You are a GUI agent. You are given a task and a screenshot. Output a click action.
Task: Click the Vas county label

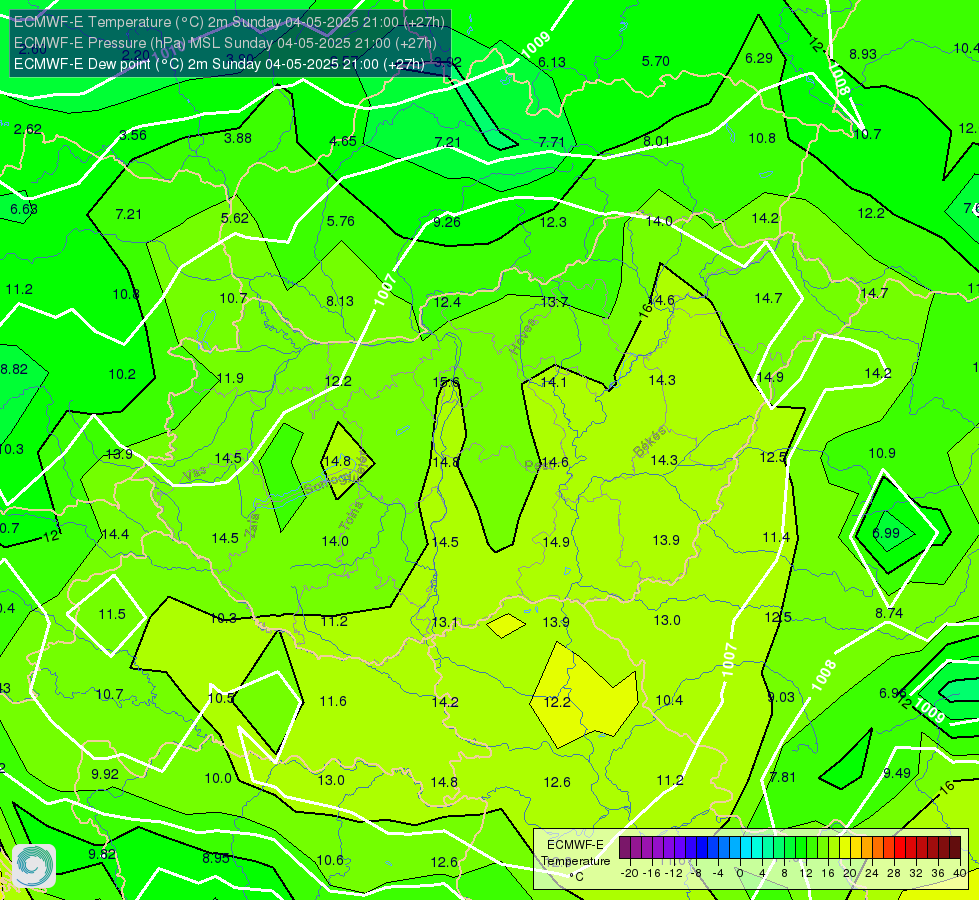(x=195, y=474)
